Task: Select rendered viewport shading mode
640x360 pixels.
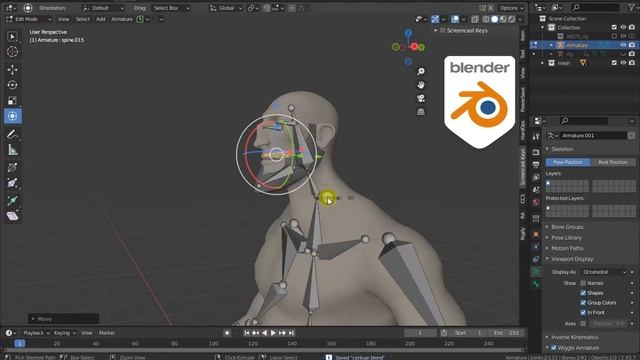Action: click(x=511, y=19)
